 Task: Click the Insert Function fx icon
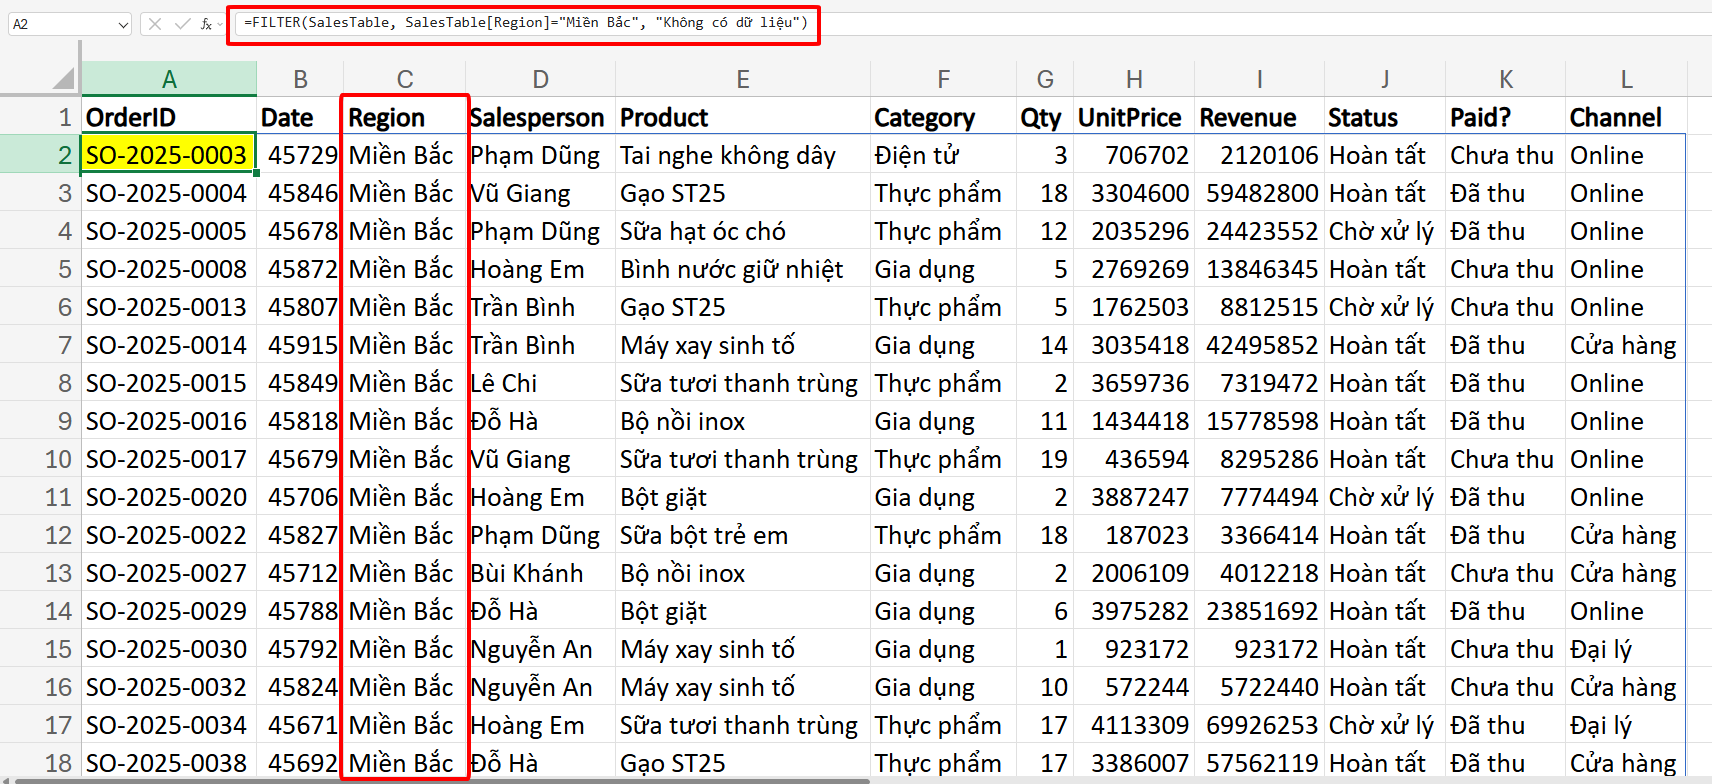[206, 24]
